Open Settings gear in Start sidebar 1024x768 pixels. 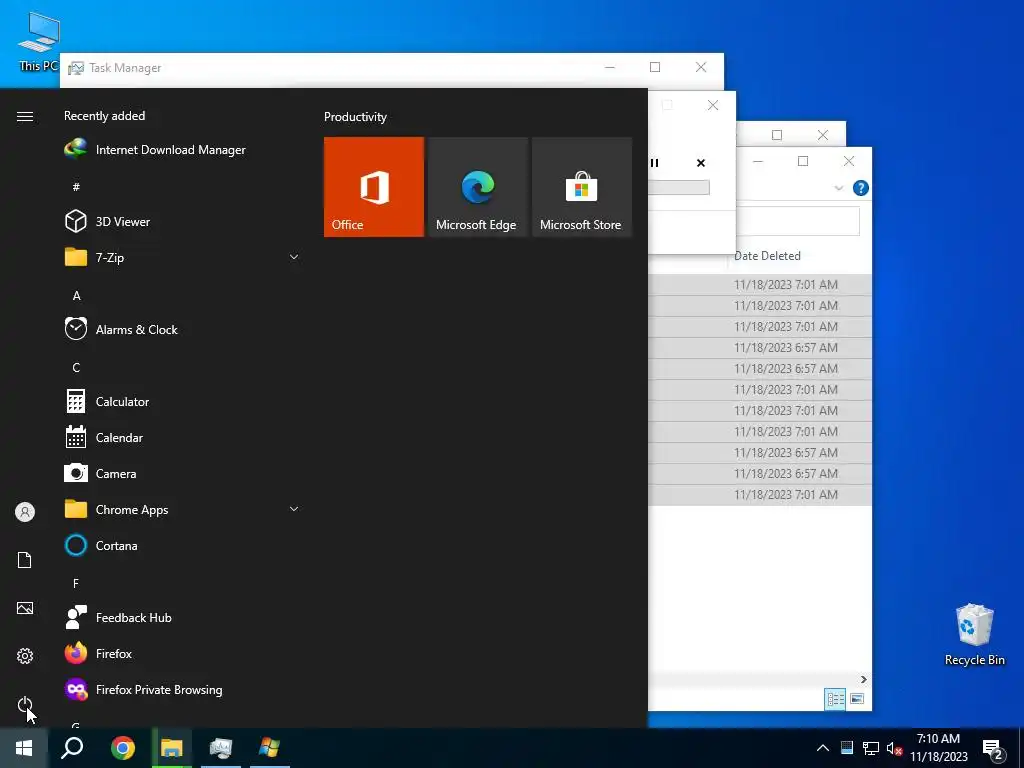click(x=25, y=656)
